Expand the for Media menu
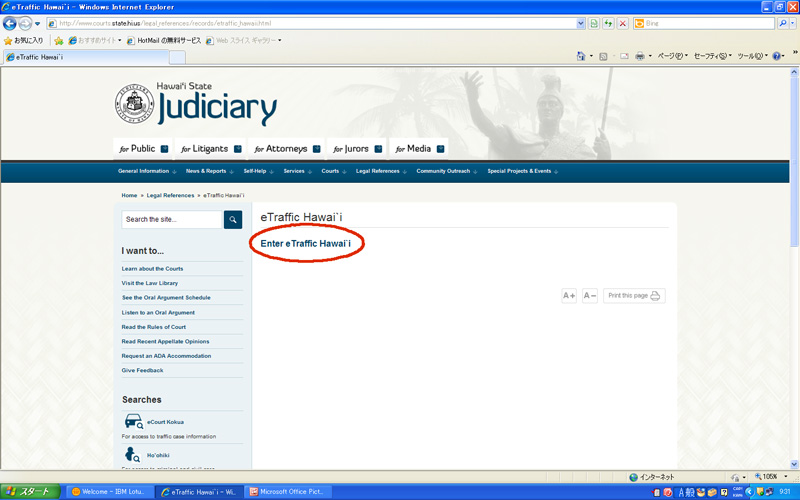This screenshot has width=800, height=500. [x=419, y=148]
